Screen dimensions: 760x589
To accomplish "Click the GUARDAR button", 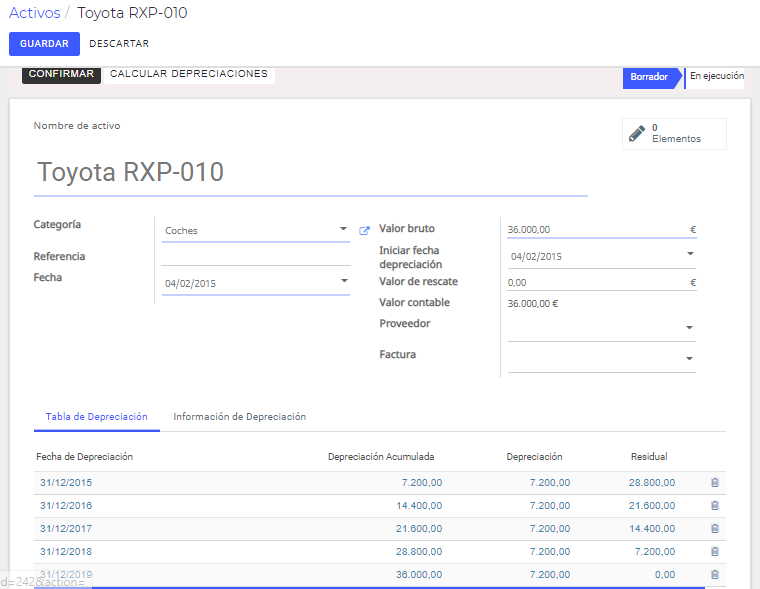I will click(x=44, y=44).
